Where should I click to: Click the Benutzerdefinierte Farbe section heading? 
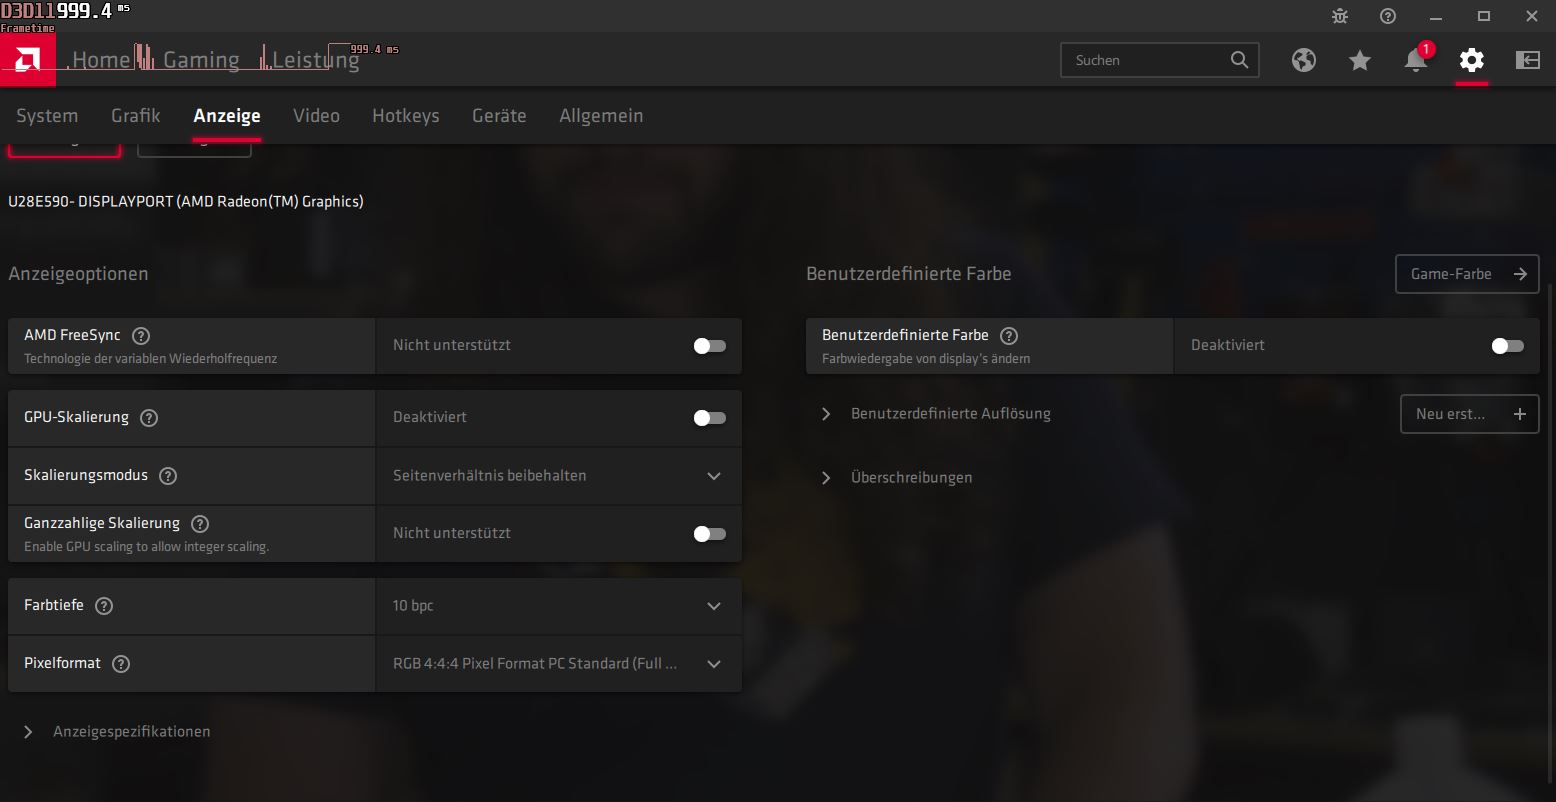909,274
